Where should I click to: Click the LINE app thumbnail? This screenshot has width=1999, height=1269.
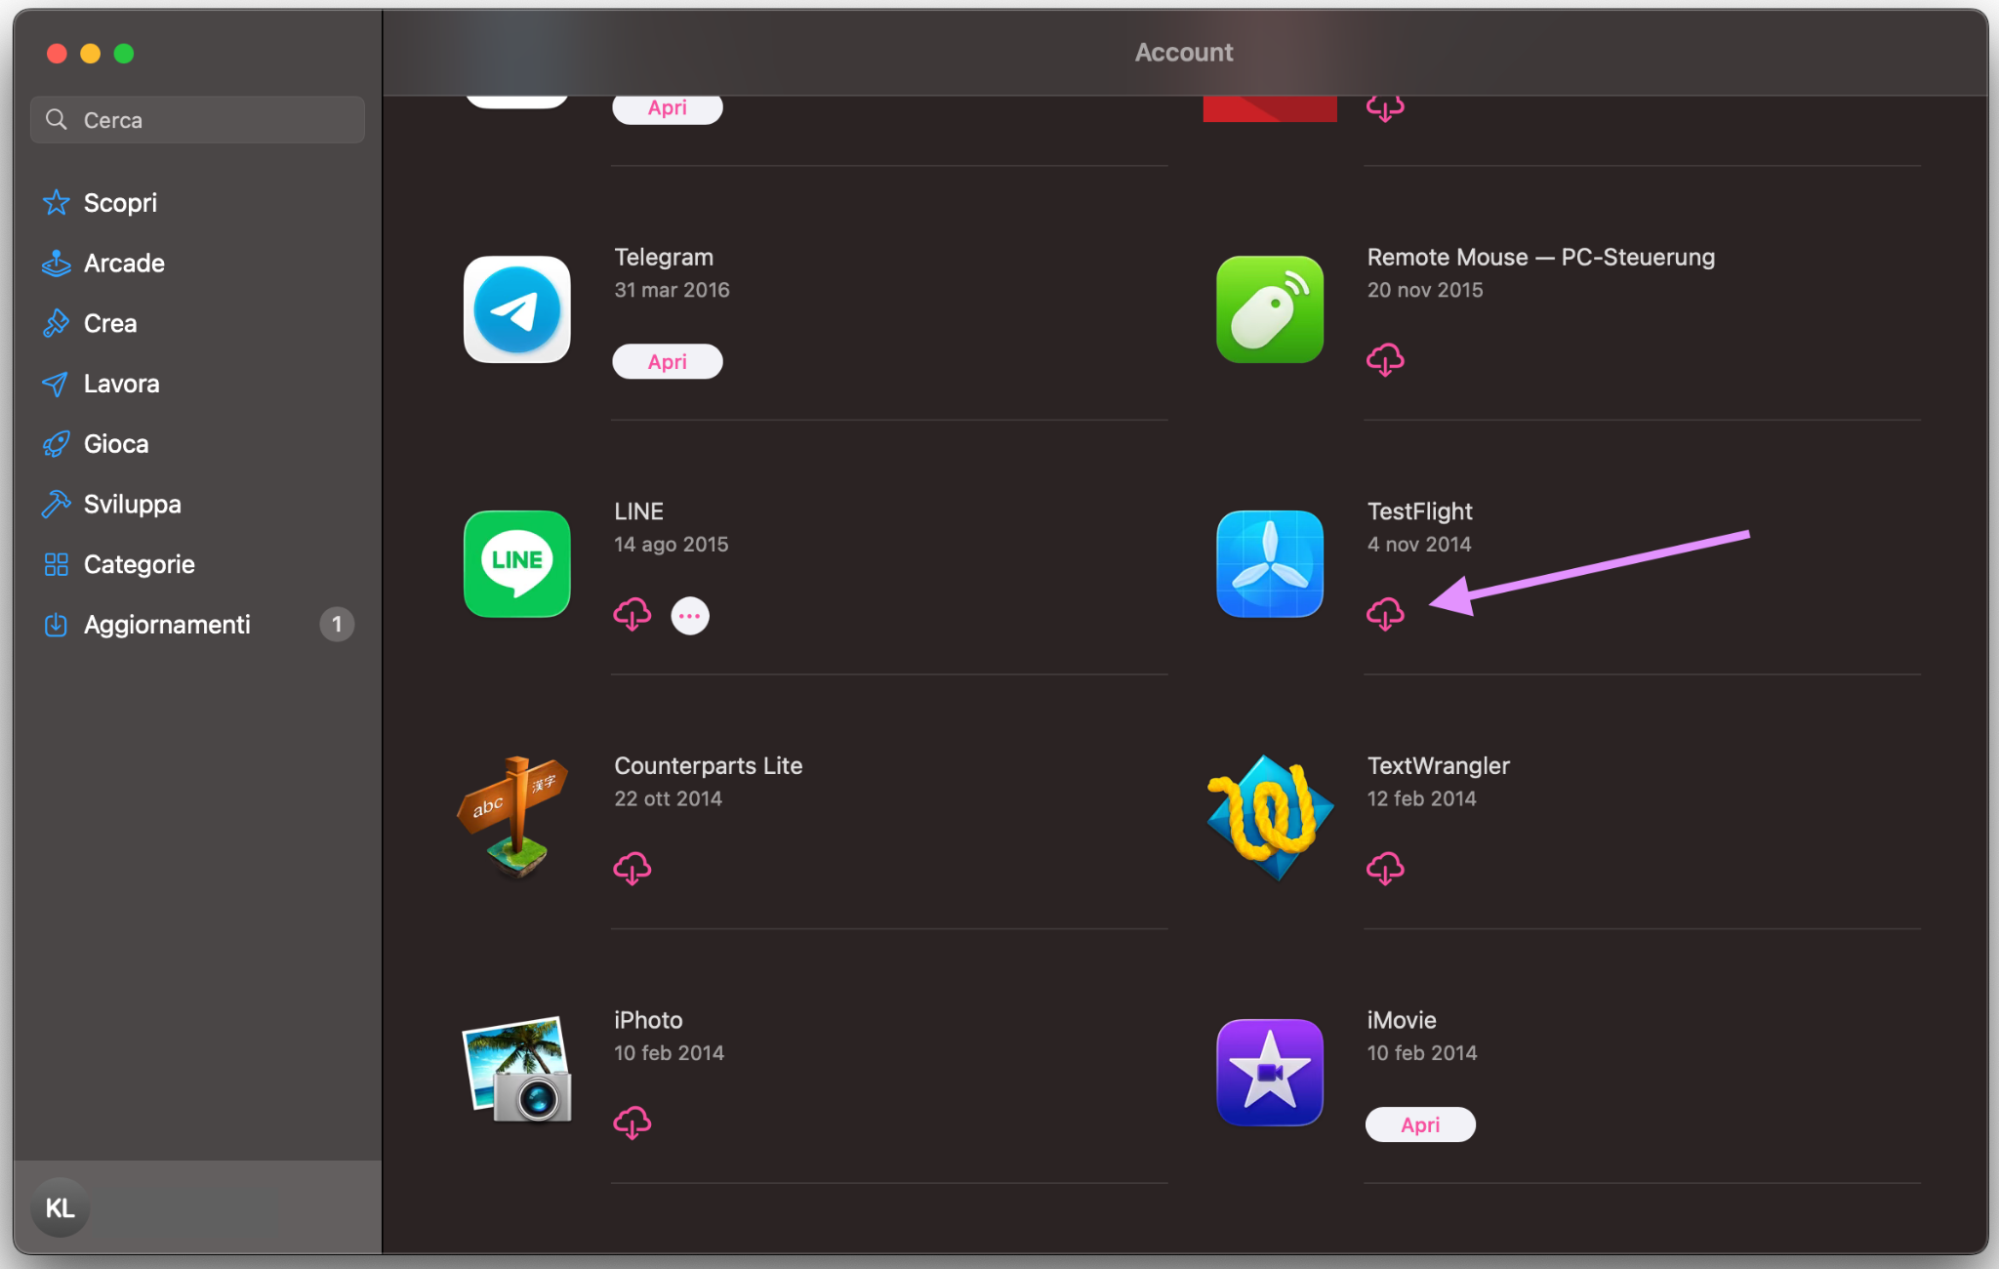point(516,564)
